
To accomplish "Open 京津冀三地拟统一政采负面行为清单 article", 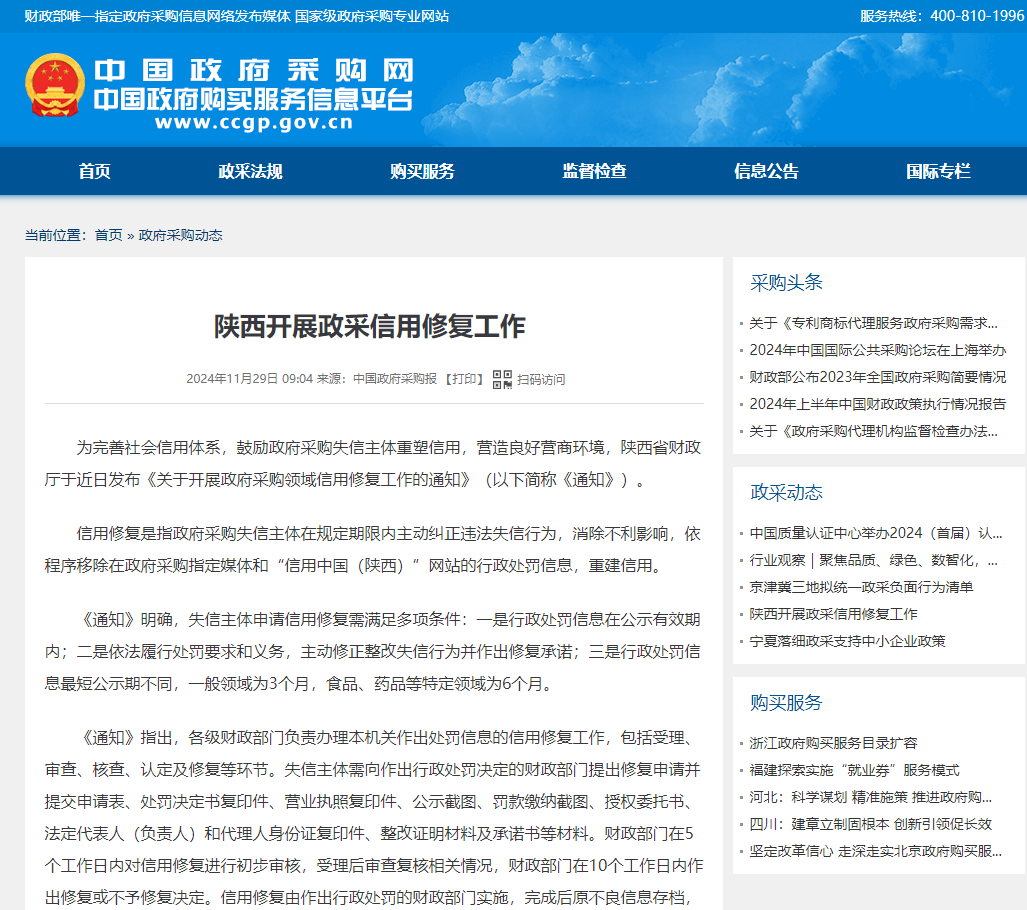I will [861, 587].
